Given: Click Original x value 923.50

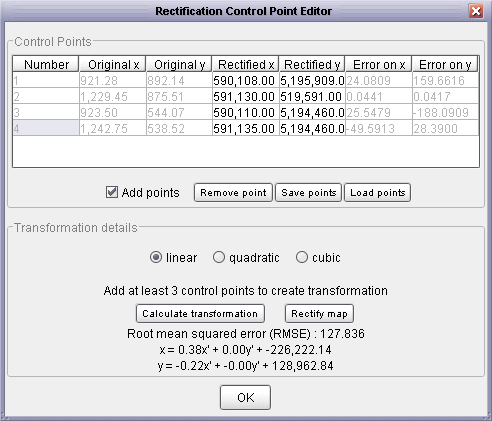Looking at the screenshot, I should [113, 112].
